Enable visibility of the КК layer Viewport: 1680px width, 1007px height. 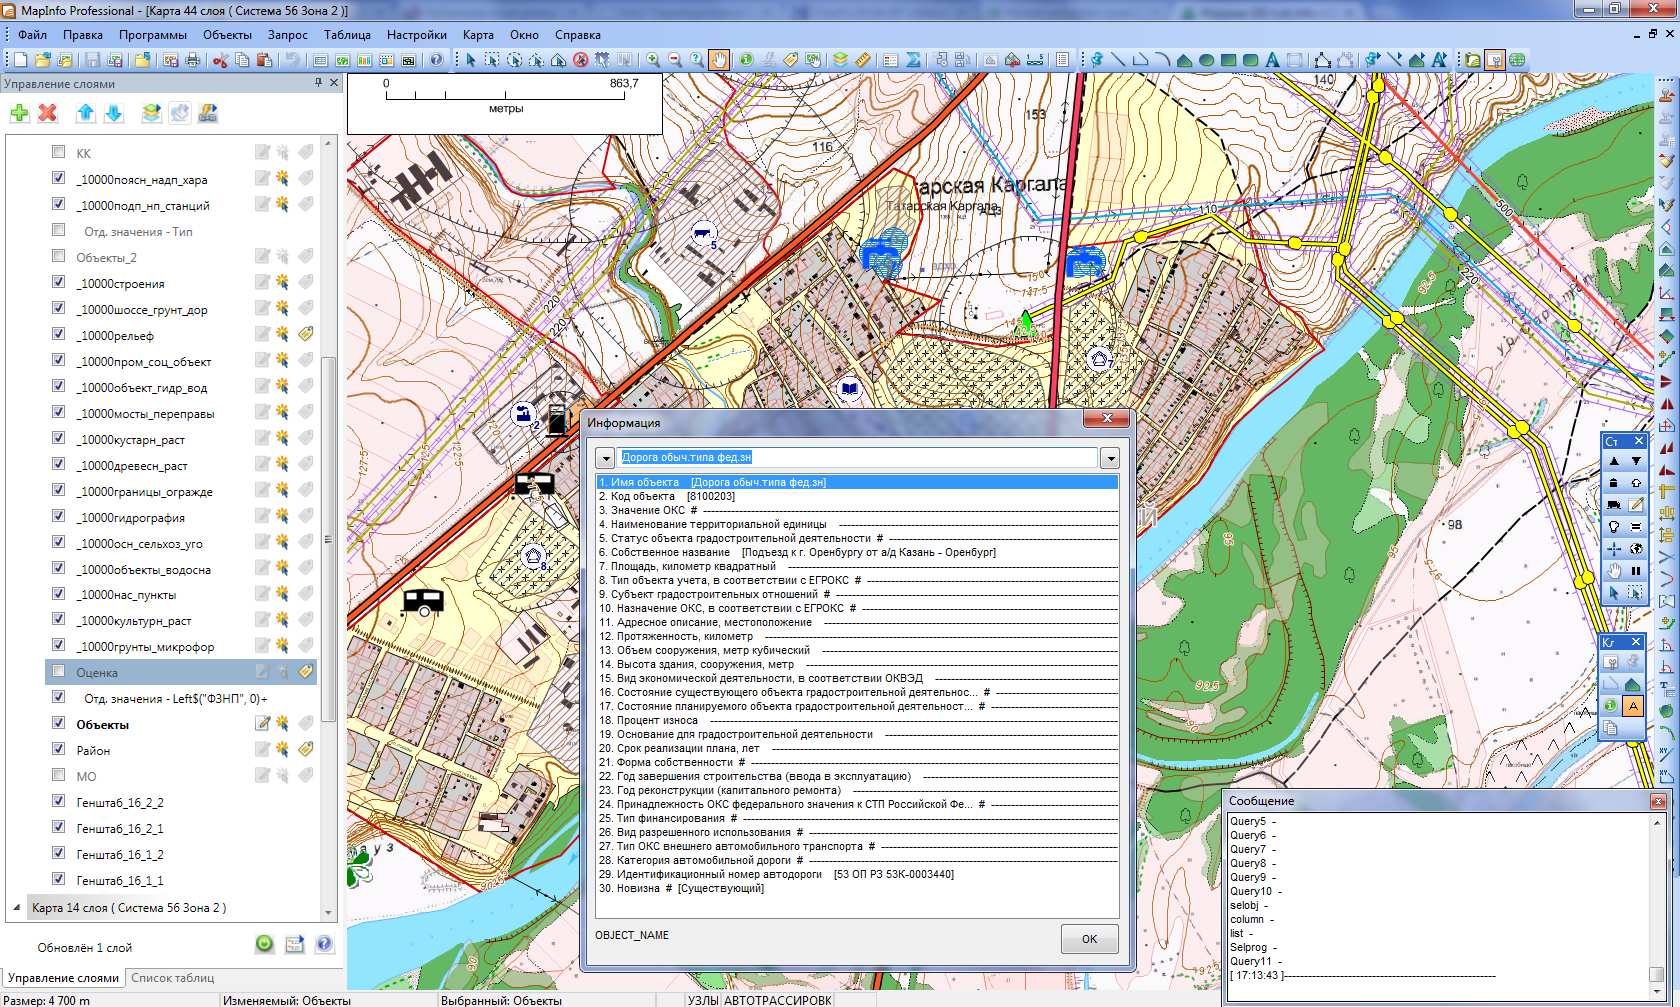pos(58,152)
